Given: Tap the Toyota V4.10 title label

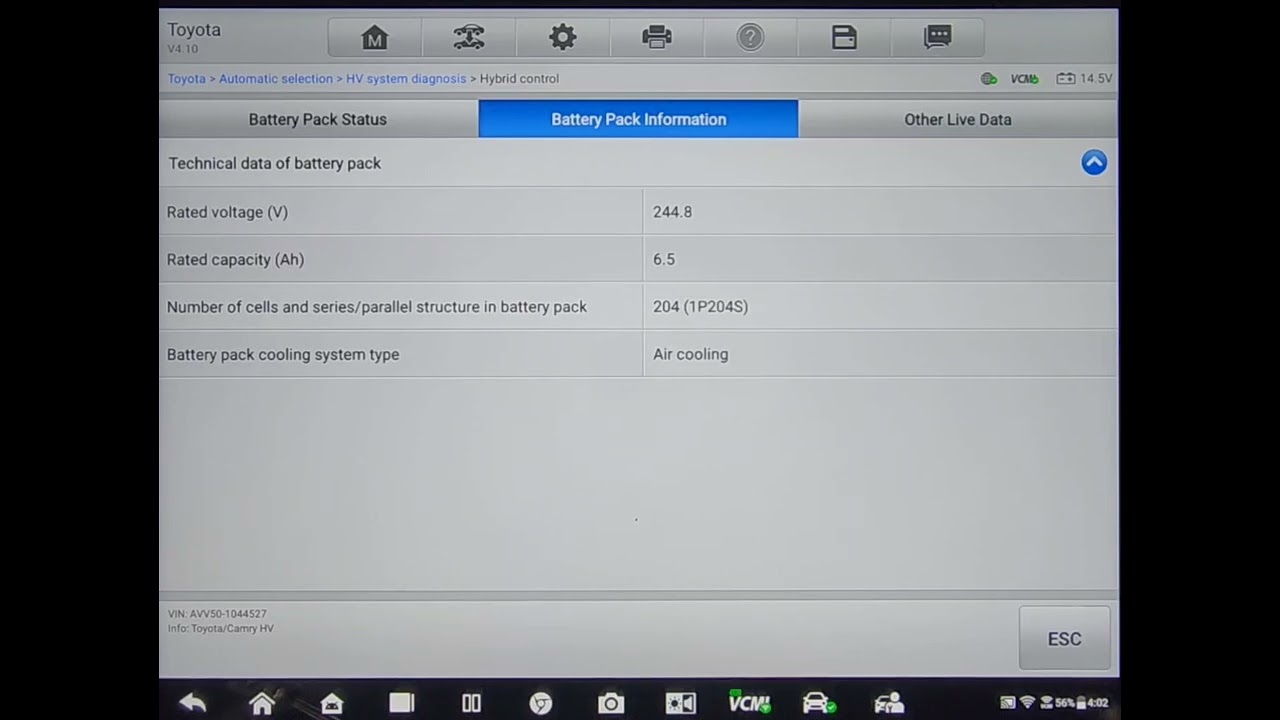Looking at the screenshot, I should click(194, 37).
